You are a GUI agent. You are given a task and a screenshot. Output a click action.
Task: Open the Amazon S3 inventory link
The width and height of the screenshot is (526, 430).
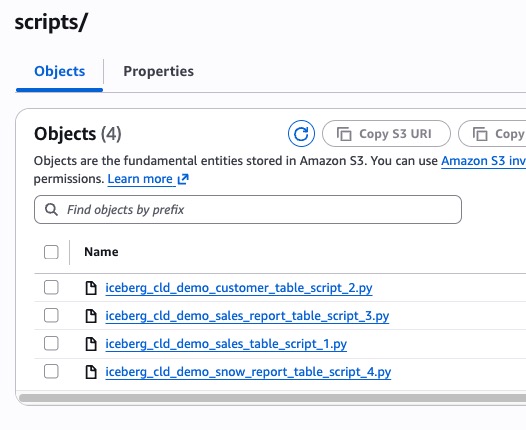click(483, 161)
